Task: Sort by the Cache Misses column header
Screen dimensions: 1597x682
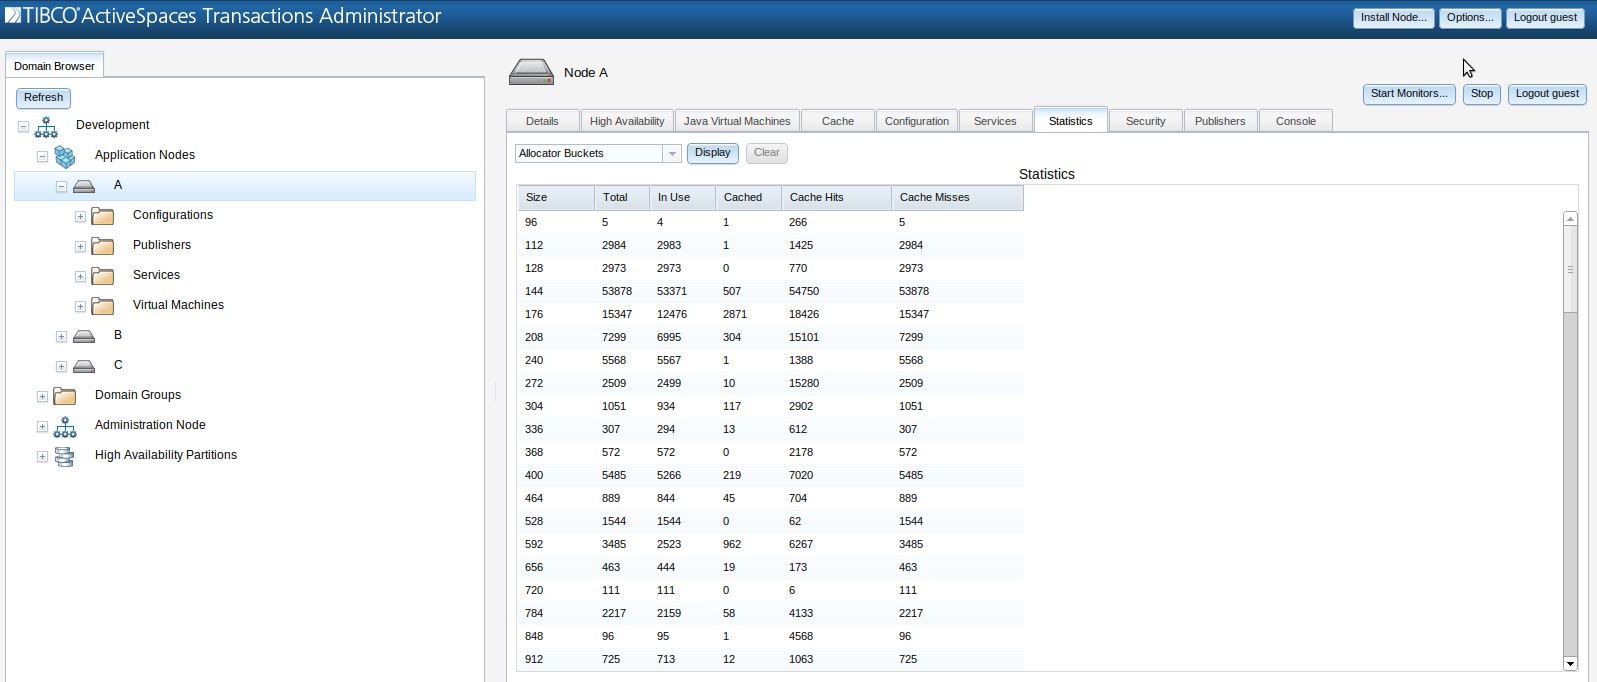Action: (x=957, y=198)
